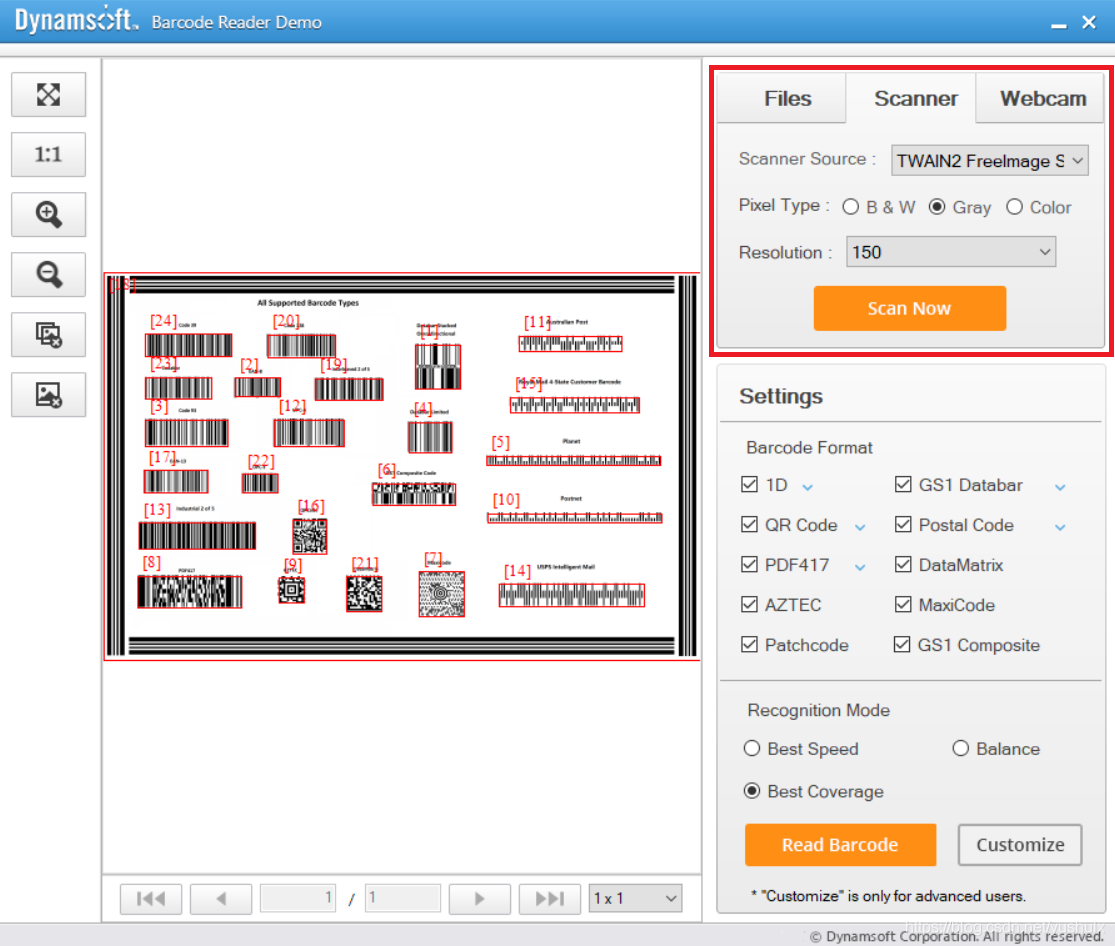Screen dimensions: 1115x946
Task: Click the total pages field
Action: [402, 898]
